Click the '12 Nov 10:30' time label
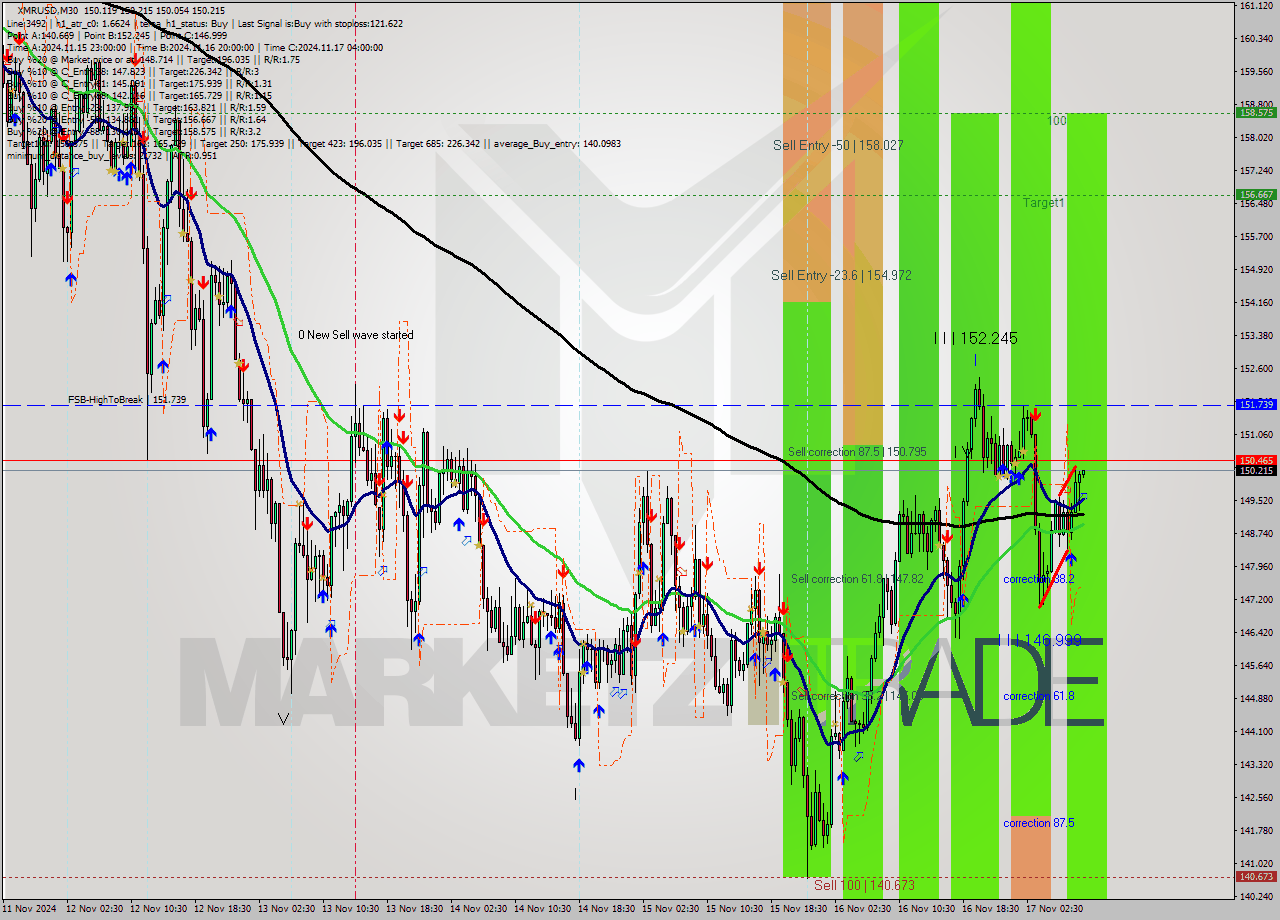The image size is (1280, 920). [x=158, y=909]
